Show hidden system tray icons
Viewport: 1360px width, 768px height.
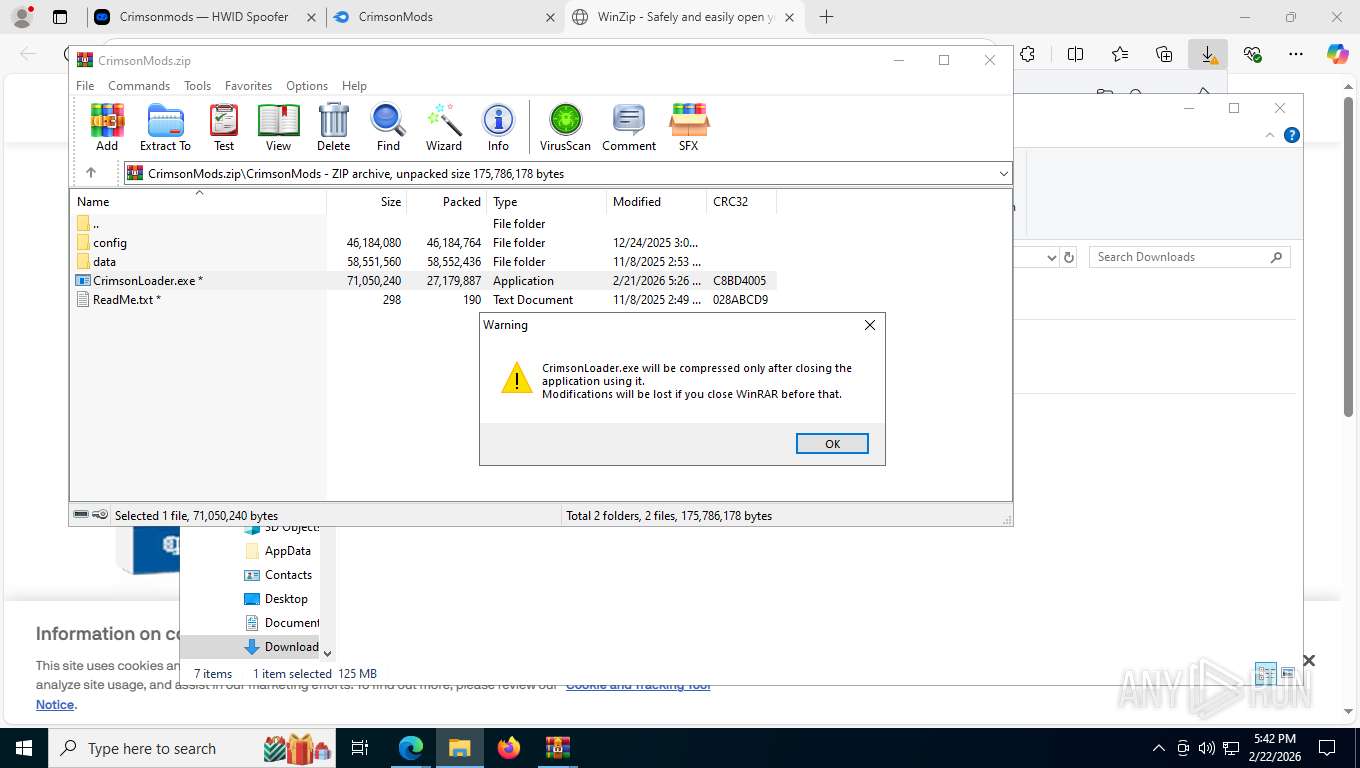[1159, 747]
